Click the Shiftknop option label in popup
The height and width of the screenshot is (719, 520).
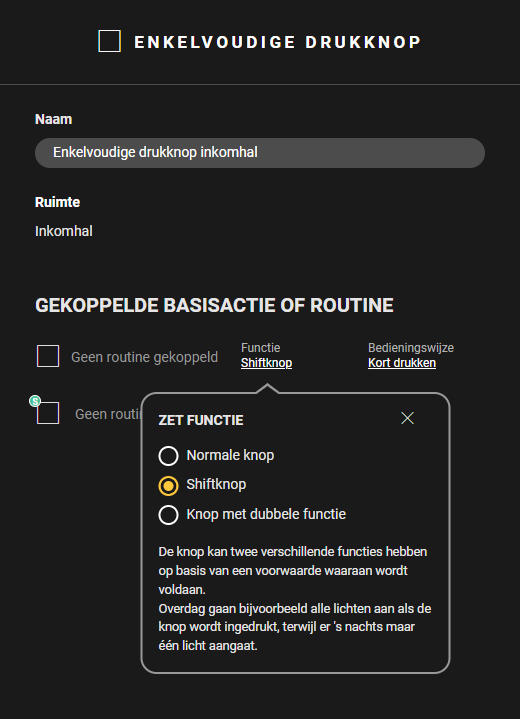tap(216, 484)
